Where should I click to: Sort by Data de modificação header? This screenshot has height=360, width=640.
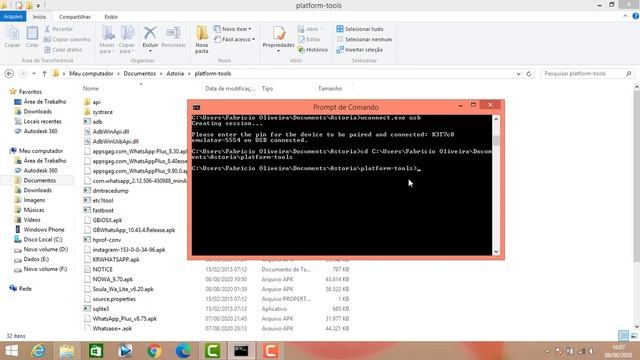tap(230, 88)
